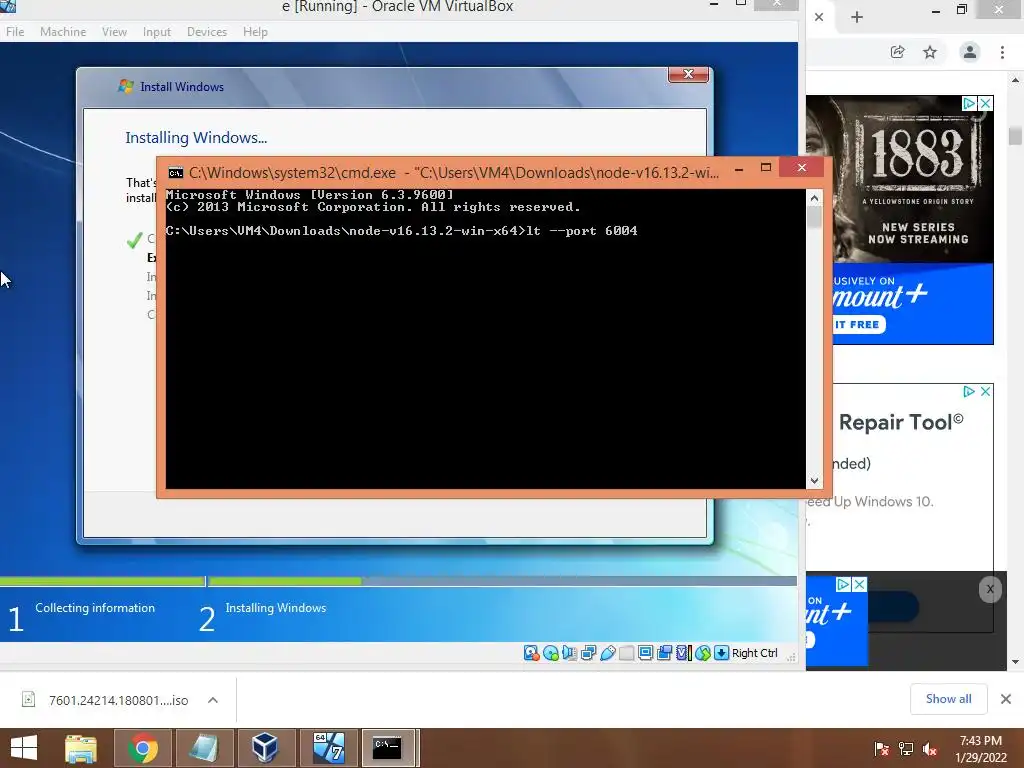Open the Chrome three-dot menu
The image size is (1024, 768).
(x=1002, y=52)
